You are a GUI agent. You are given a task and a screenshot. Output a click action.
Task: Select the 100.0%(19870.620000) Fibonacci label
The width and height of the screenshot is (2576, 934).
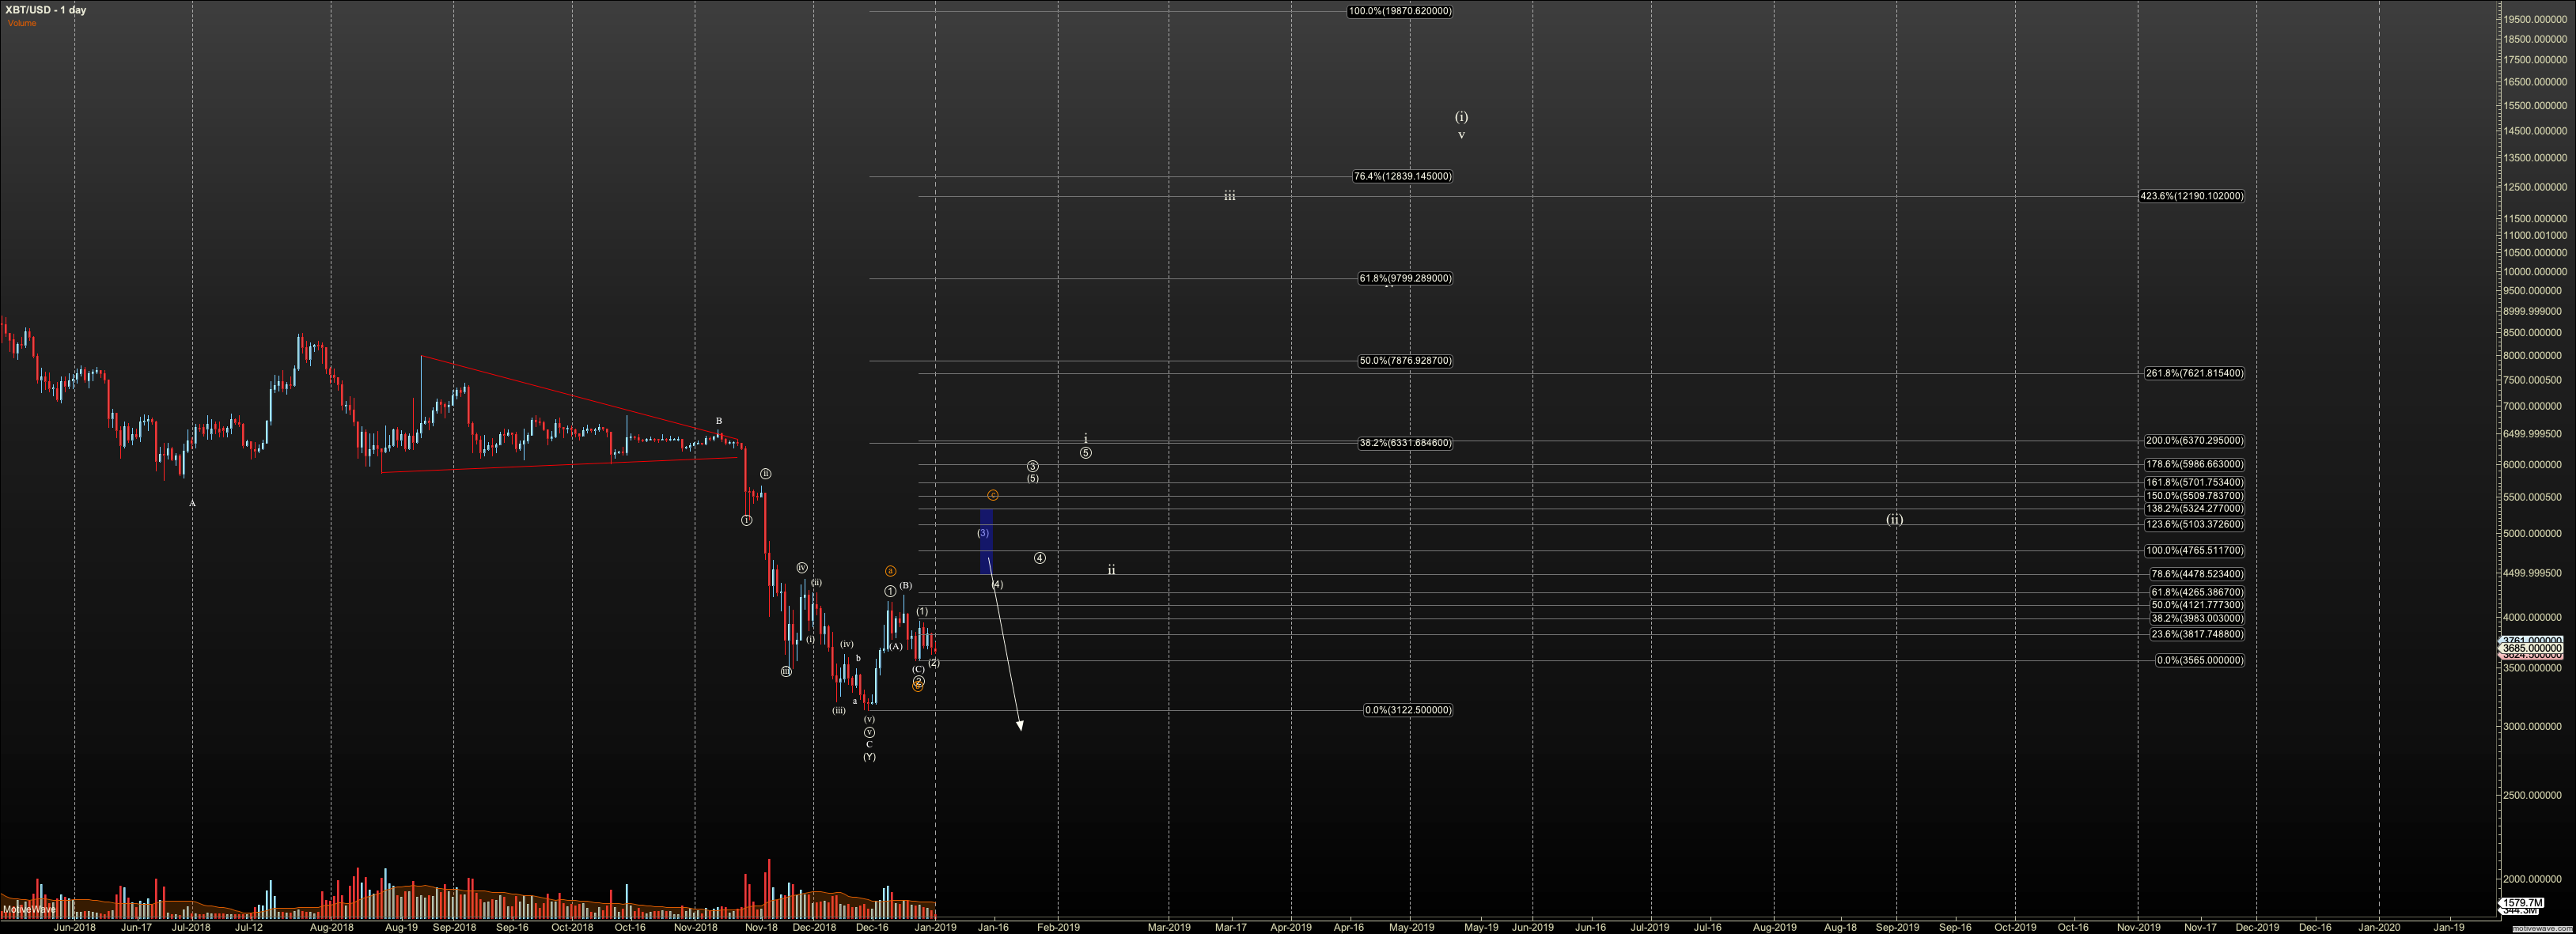(1399, 12)
